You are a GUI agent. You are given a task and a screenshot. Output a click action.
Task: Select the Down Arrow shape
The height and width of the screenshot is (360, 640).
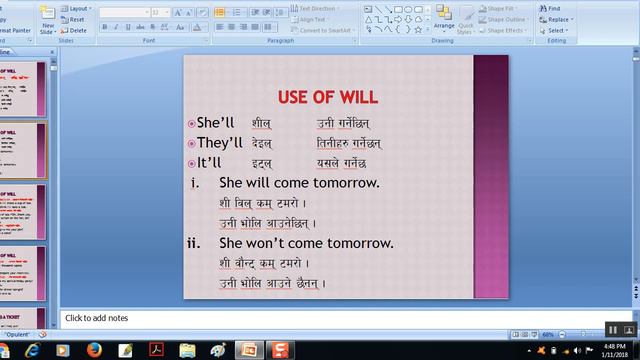pos(408,20)
